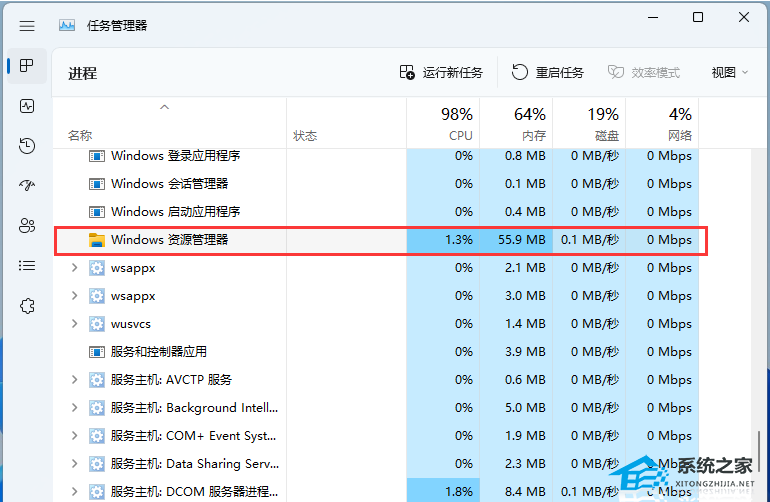This screenshot has height=502, width=770.
Task: Select the Windows 会话管理器 row
Action: [x=376, y=184]
